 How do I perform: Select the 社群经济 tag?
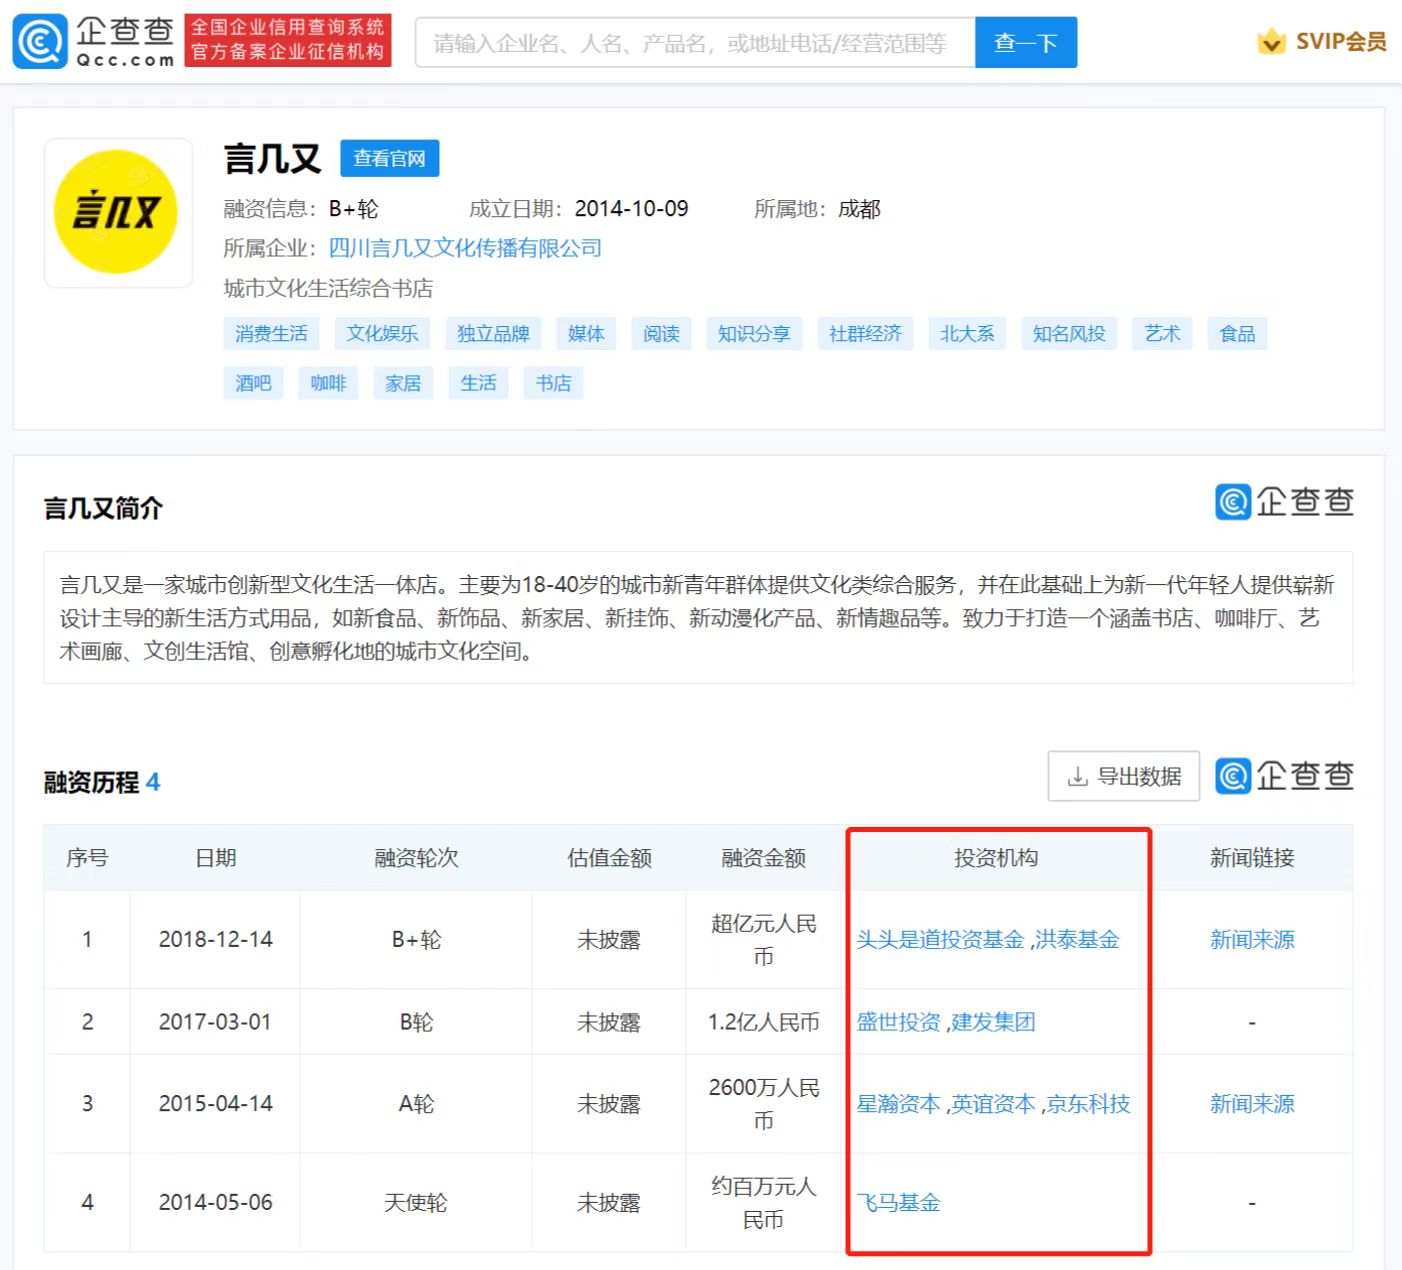pyautogui.click(x=865, y=334)
